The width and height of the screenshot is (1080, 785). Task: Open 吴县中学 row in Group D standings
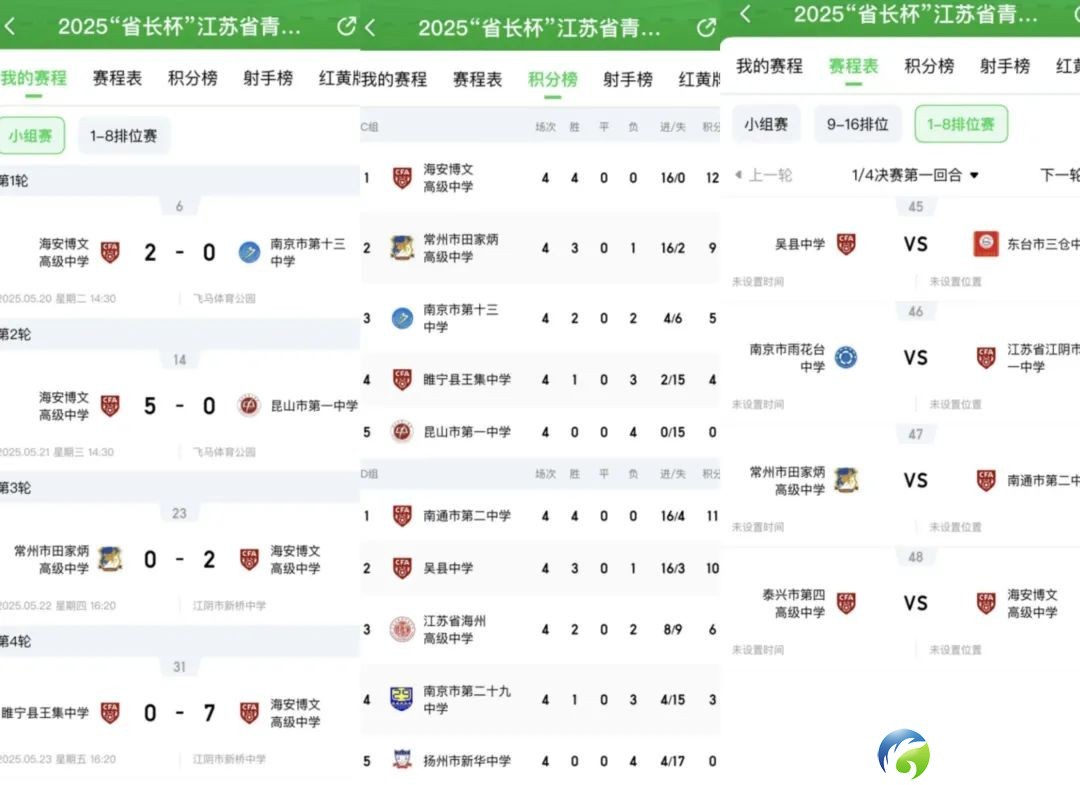click(540, 568)
